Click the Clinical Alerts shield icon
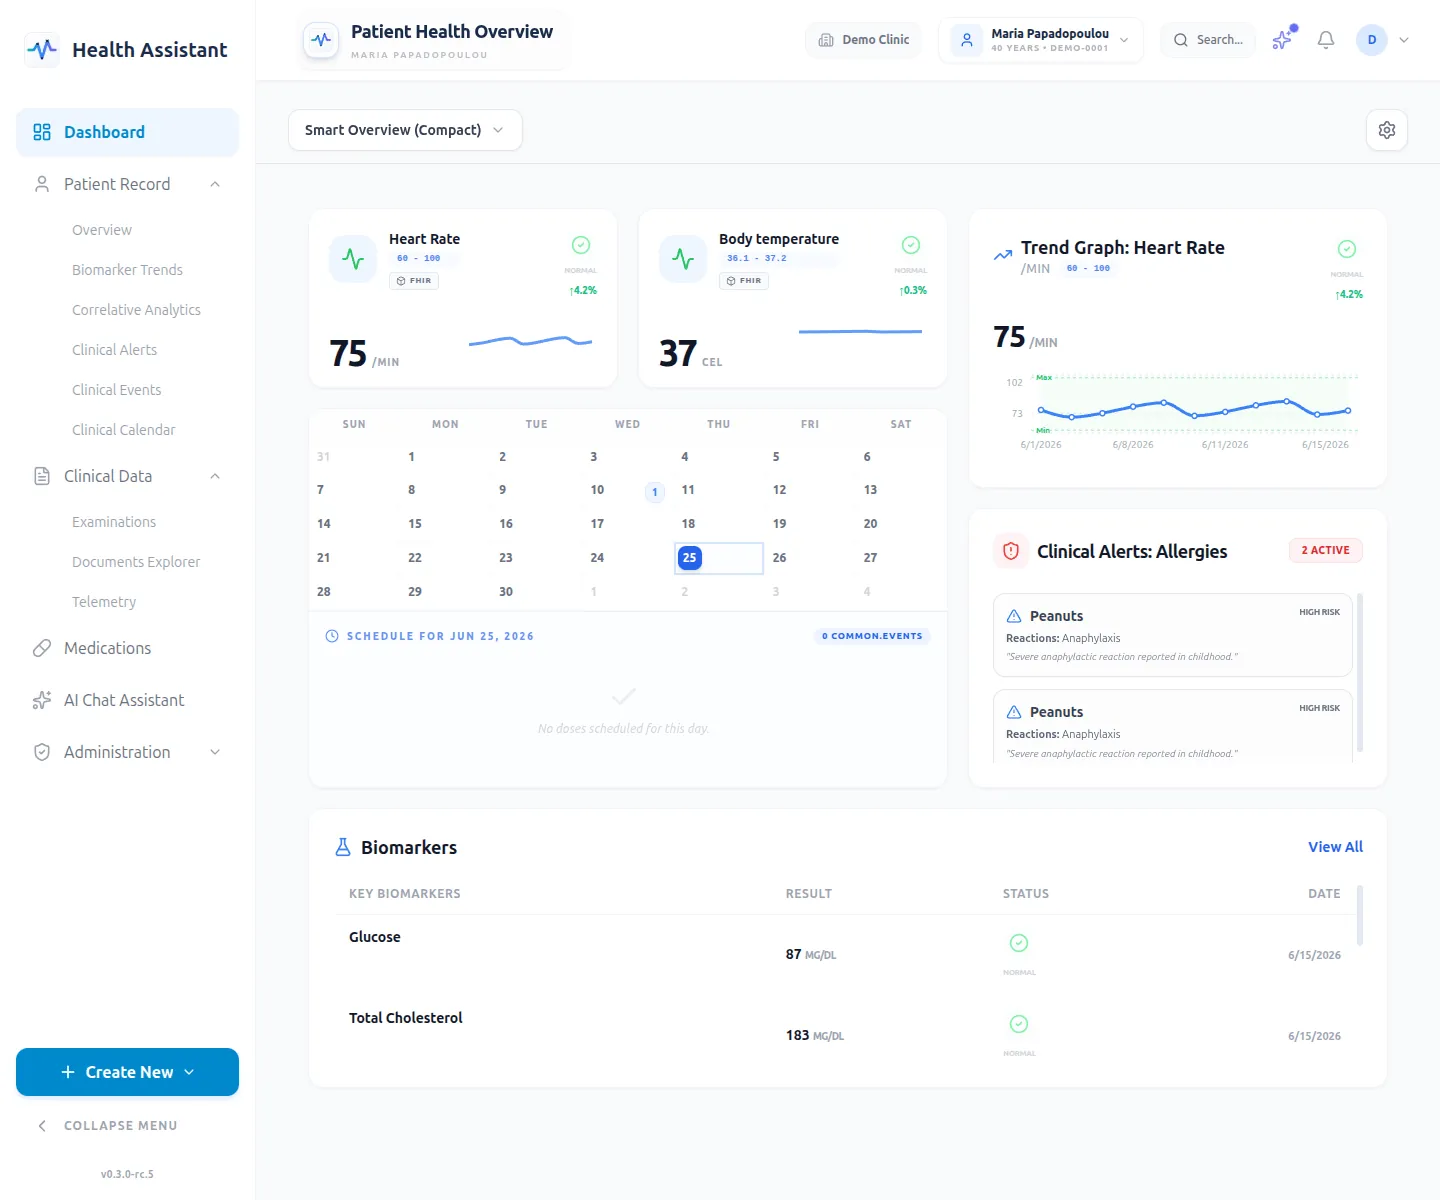This screenshot has height=1200, width=1440. (1011, 551)
